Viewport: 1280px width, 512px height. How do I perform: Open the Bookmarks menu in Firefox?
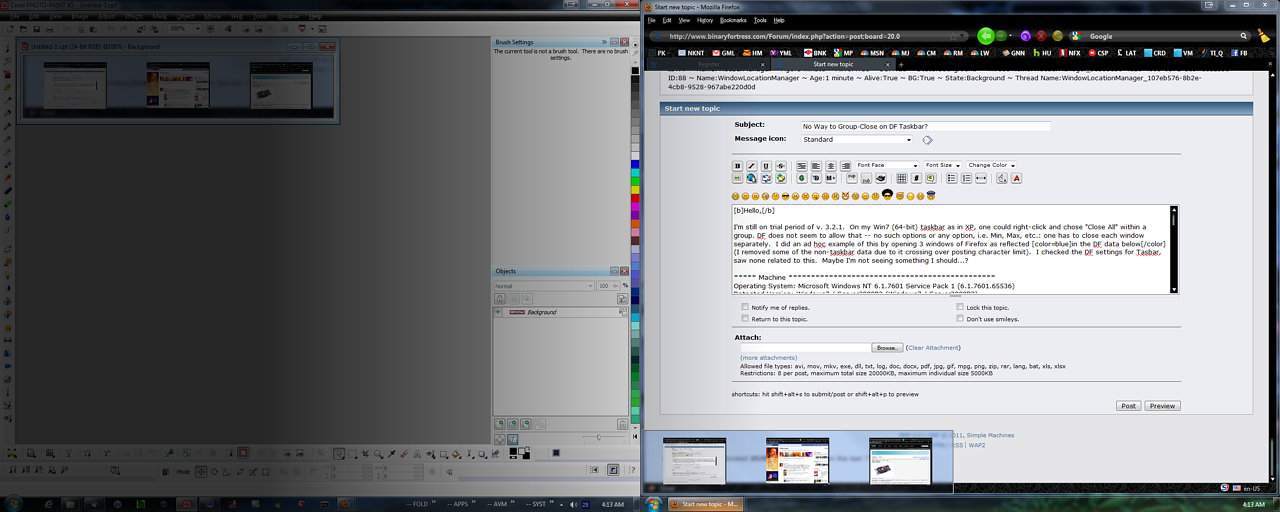[733, 20]
